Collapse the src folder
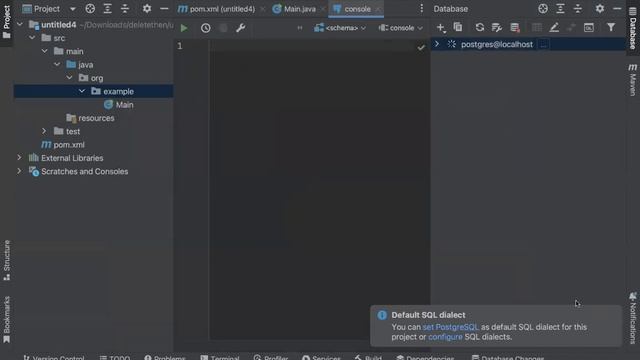This screenshot has height=360, width=640. tap(32, 38)
